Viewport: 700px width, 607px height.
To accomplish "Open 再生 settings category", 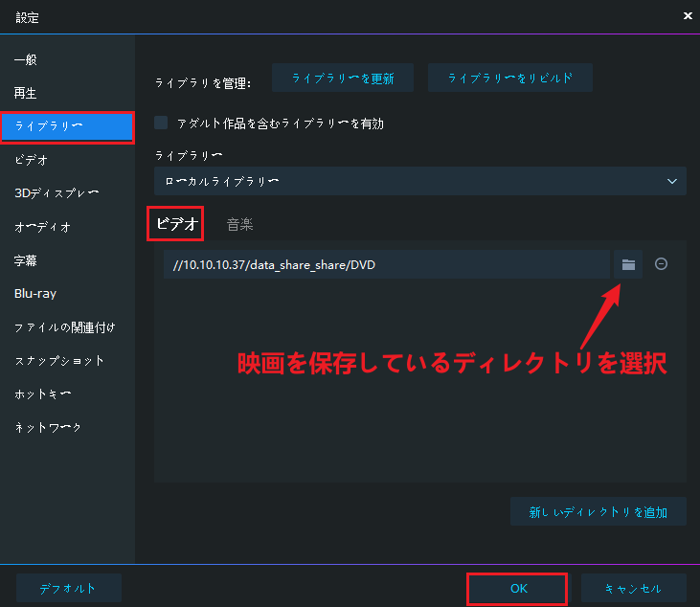I will (x=25, y=93).
